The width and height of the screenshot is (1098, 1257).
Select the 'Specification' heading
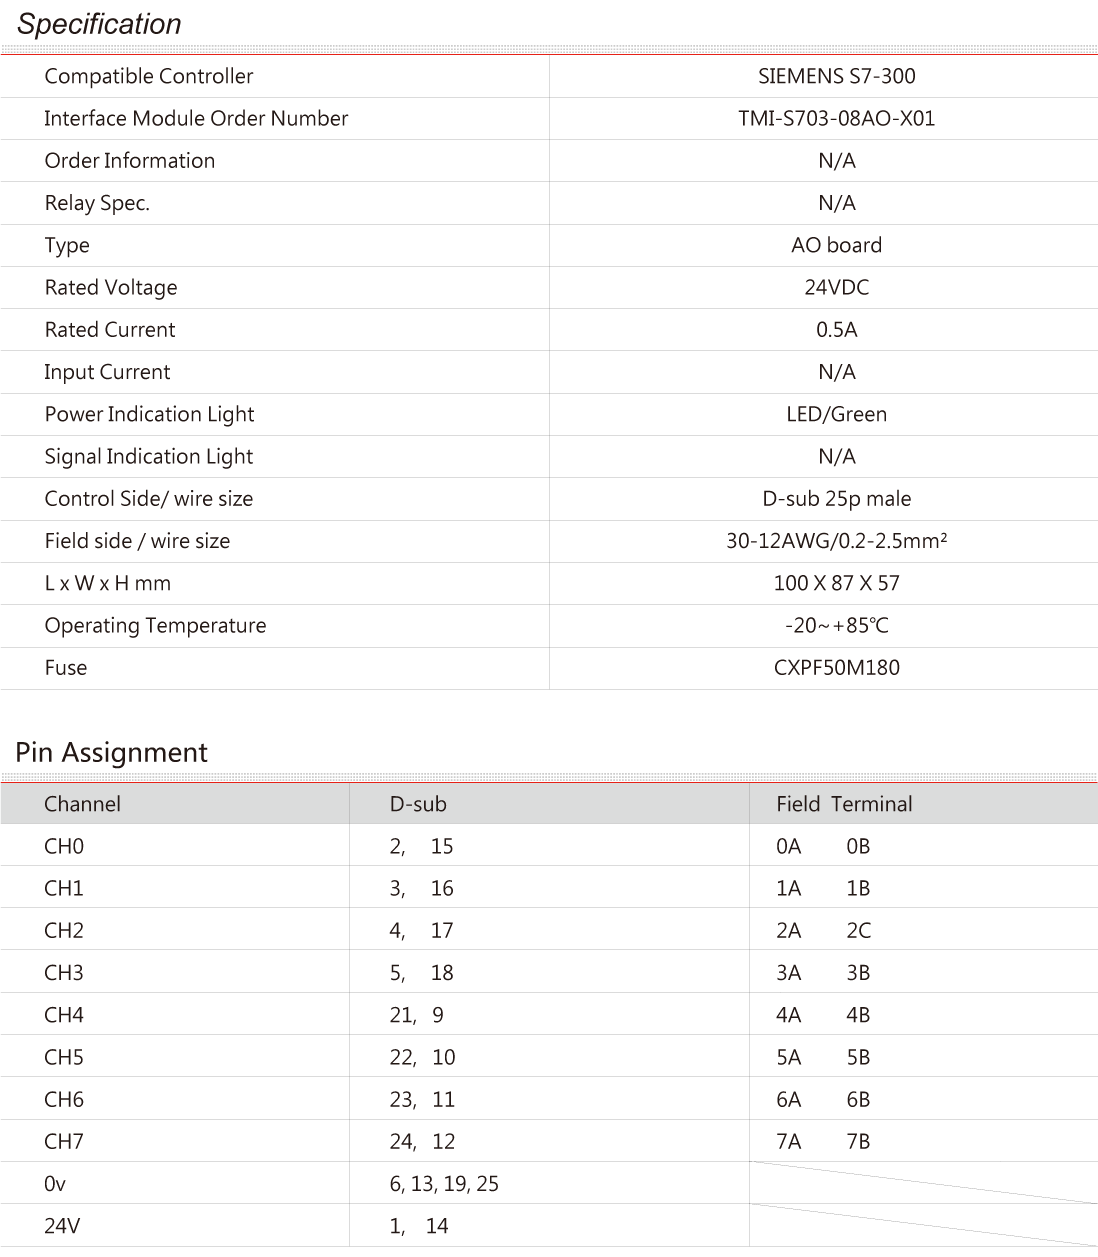[x=99, y=24]
